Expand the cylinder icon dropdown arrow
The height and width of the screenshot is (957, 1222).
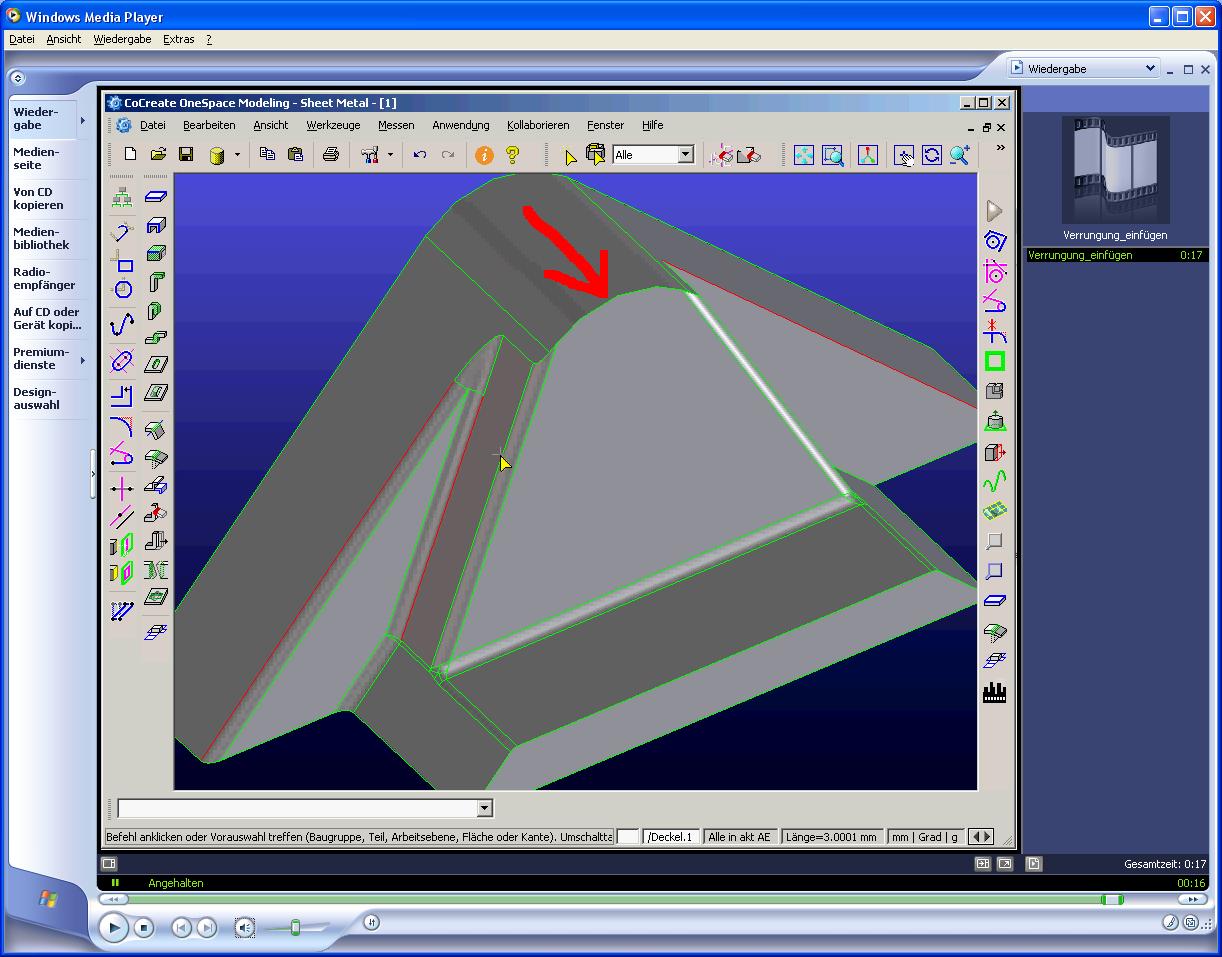tap(237, 155)
